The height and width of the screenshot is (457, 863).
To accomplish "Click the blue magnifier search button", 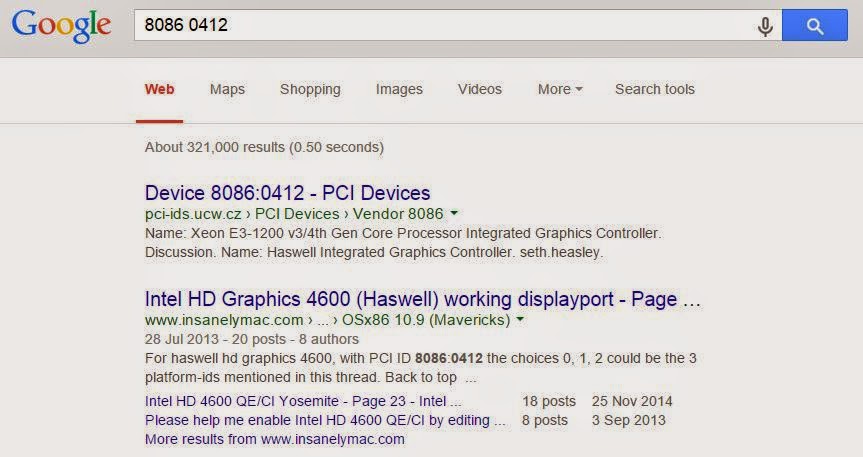I will pyautogui.click(x=815, y=25).
